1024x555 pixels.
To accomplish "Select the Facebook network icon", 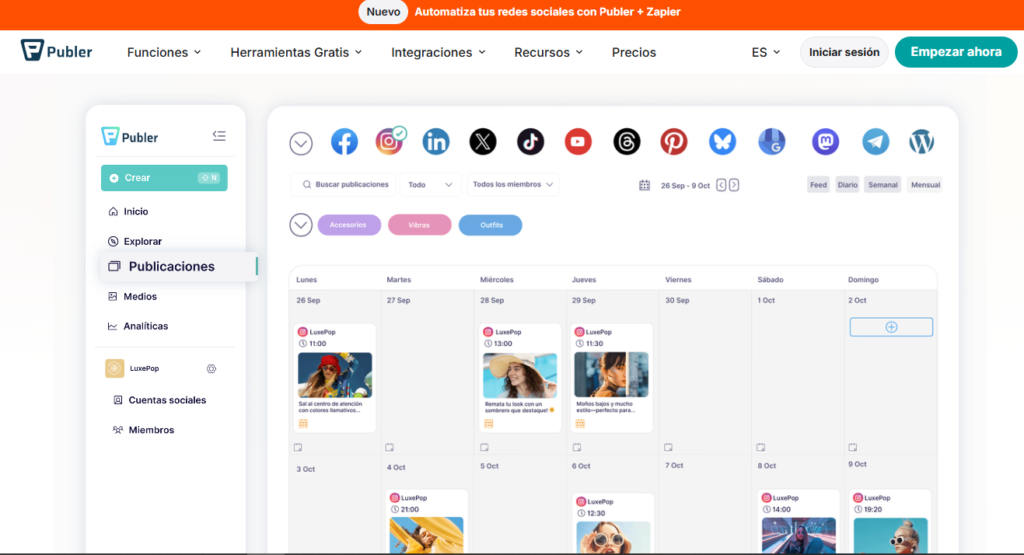I will pos(344,142).
